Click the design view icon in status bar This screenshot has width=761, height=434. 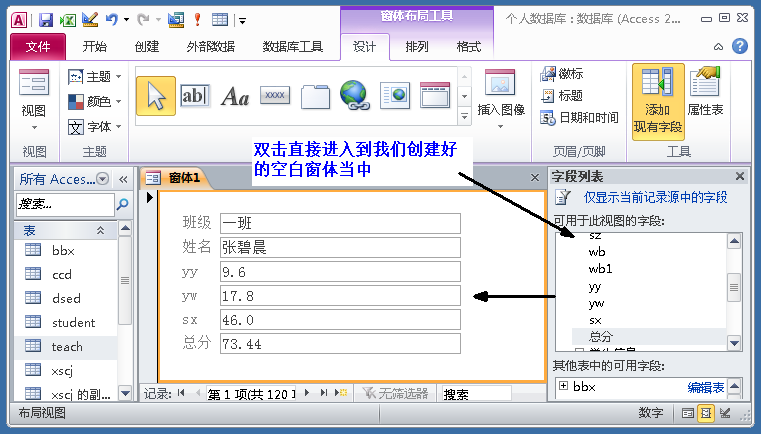pyautogui.click(x=725, y=413)
